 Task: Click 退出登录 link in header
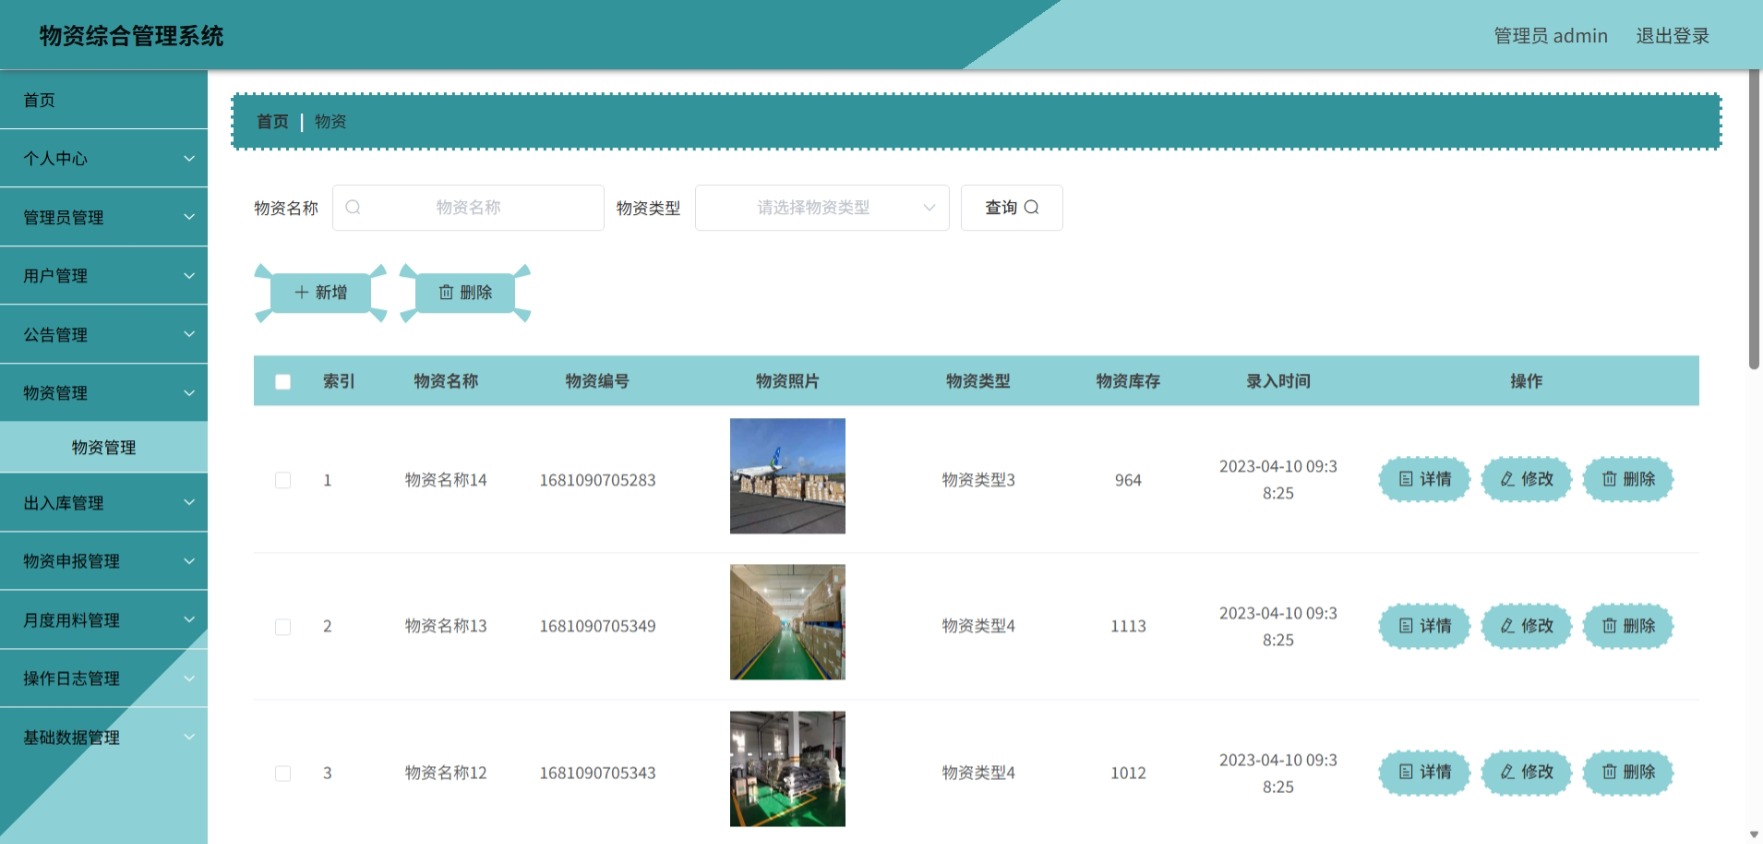pos(1673,36)
